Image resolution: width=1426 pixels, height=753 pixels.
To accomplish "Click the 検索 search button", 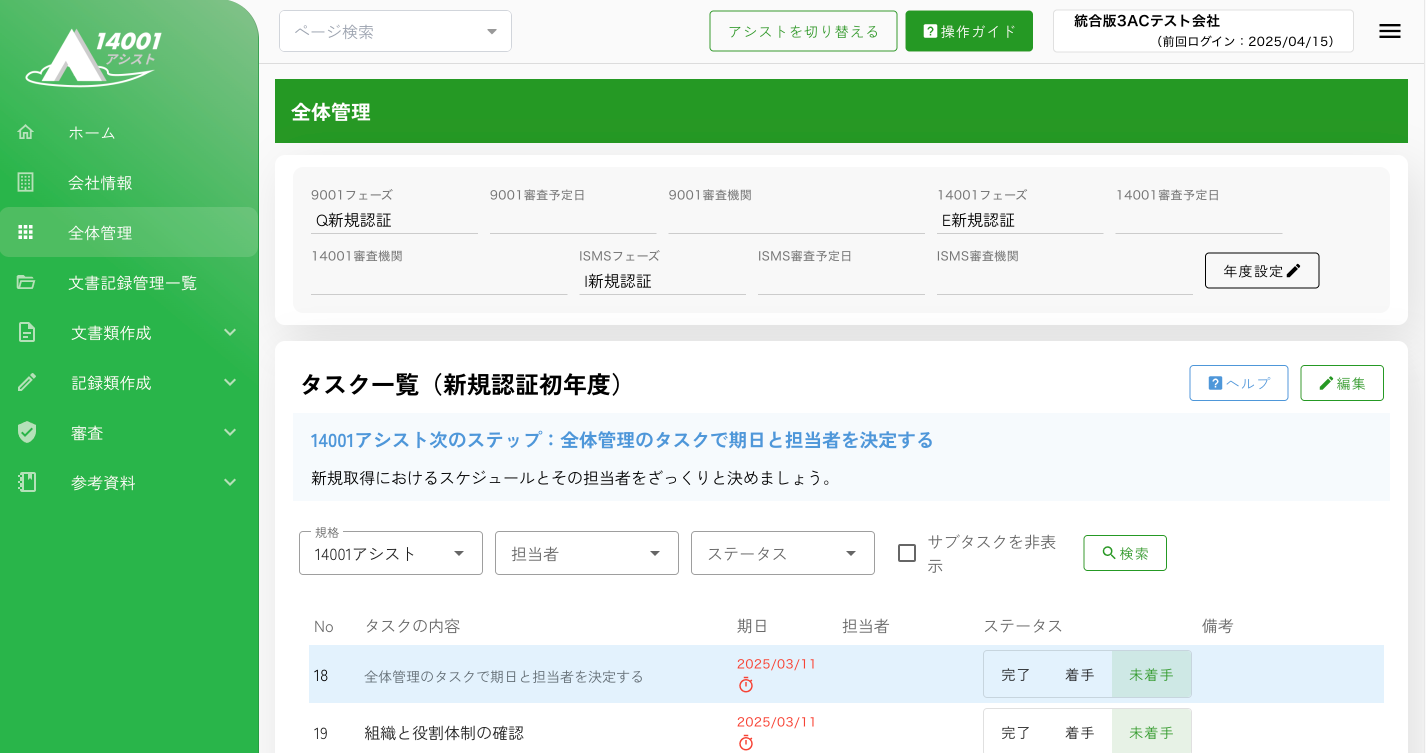I will (1124, 553).
